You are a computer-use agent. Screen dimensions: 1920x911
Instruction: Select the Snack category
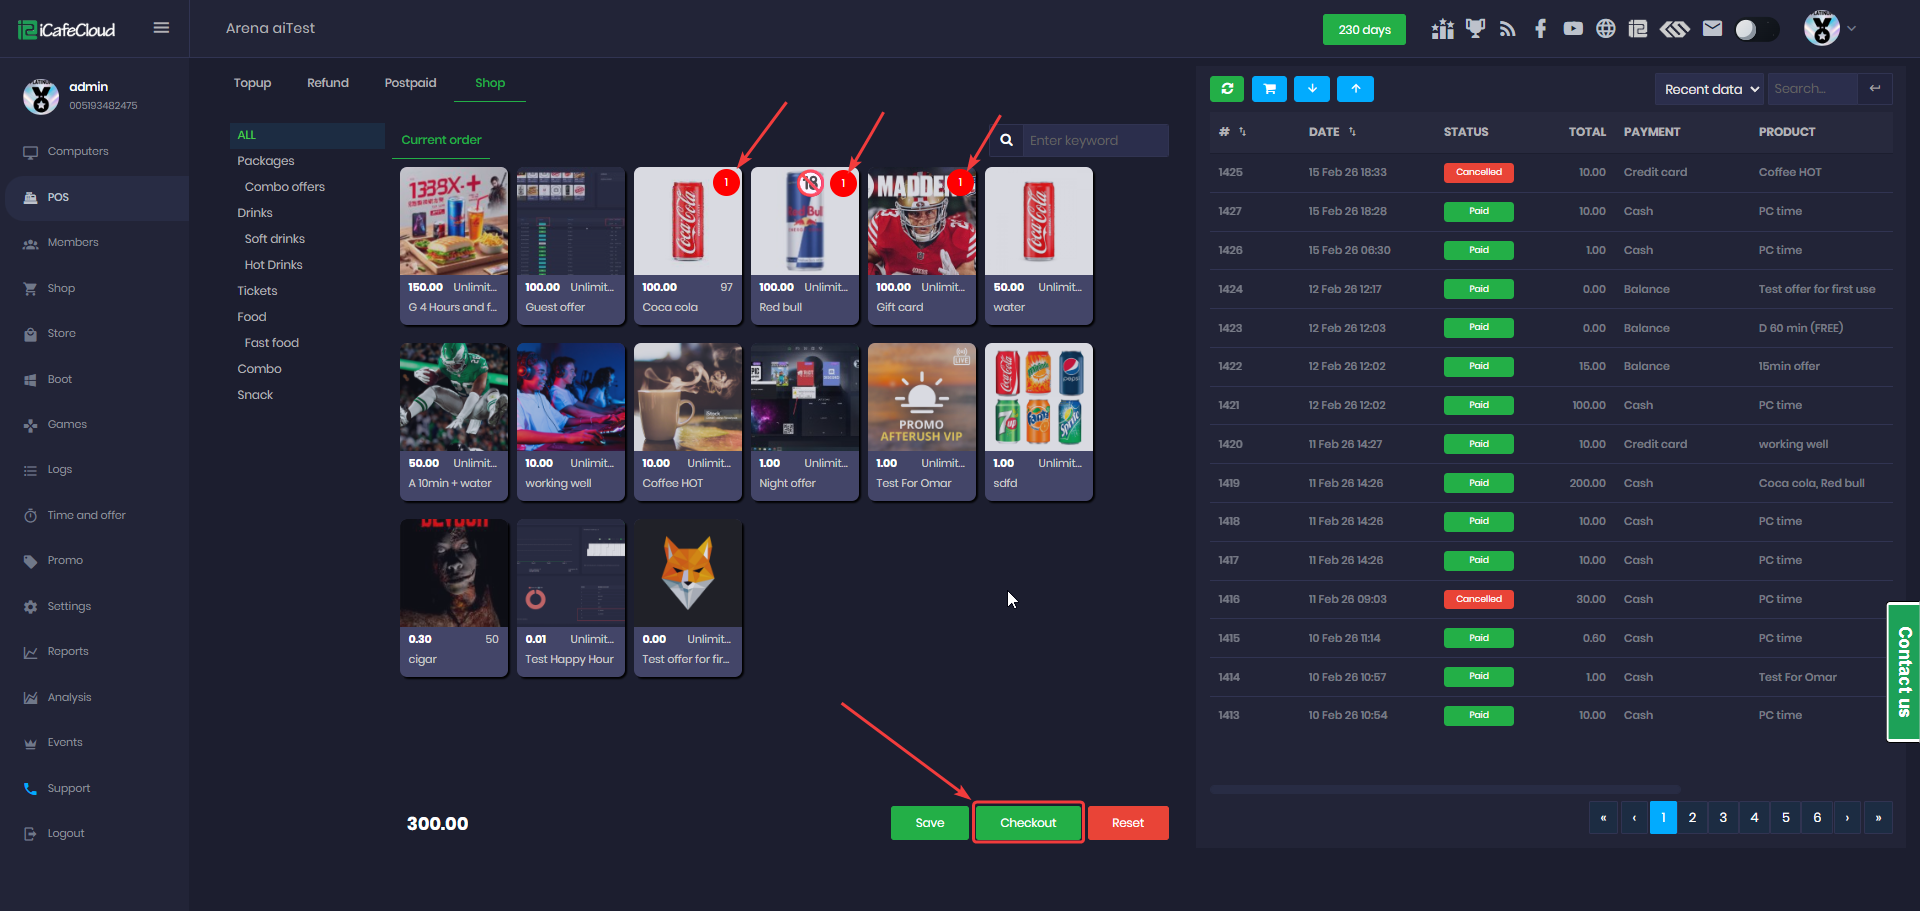[255, 395]
